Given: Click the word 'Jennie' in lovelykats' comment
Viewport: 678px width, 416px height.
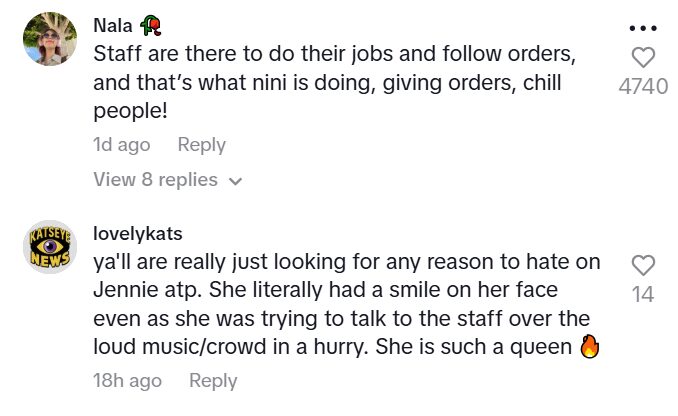Looking at the screenshot, I should tap(125, 291).
